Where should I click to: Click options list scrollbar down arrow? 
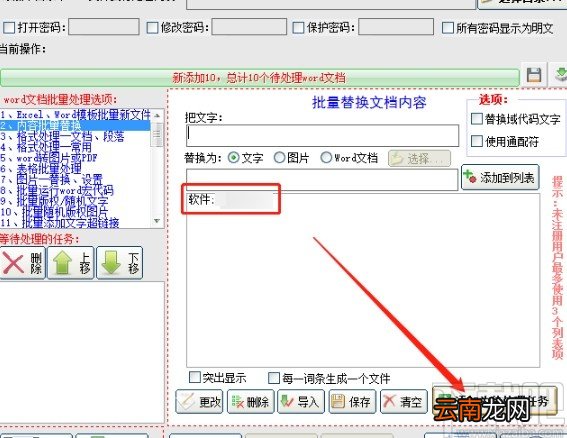157,221
